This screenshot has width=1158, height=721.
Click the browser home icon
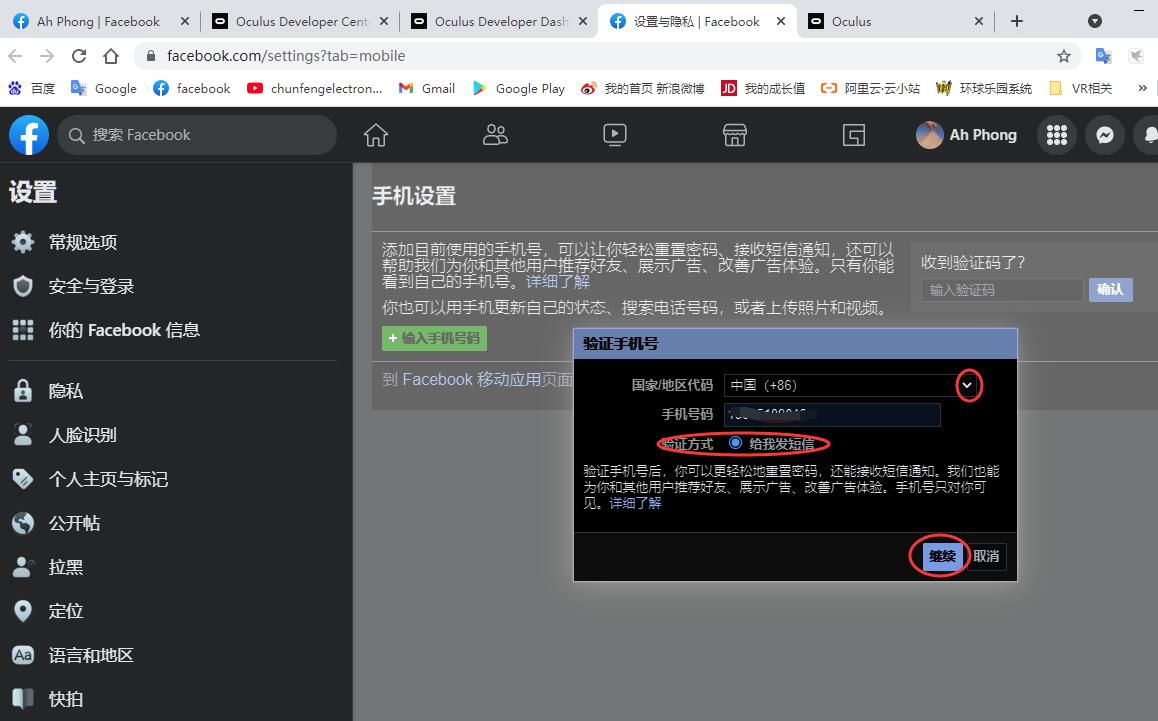pyautogui.click(x=111, y=55)
